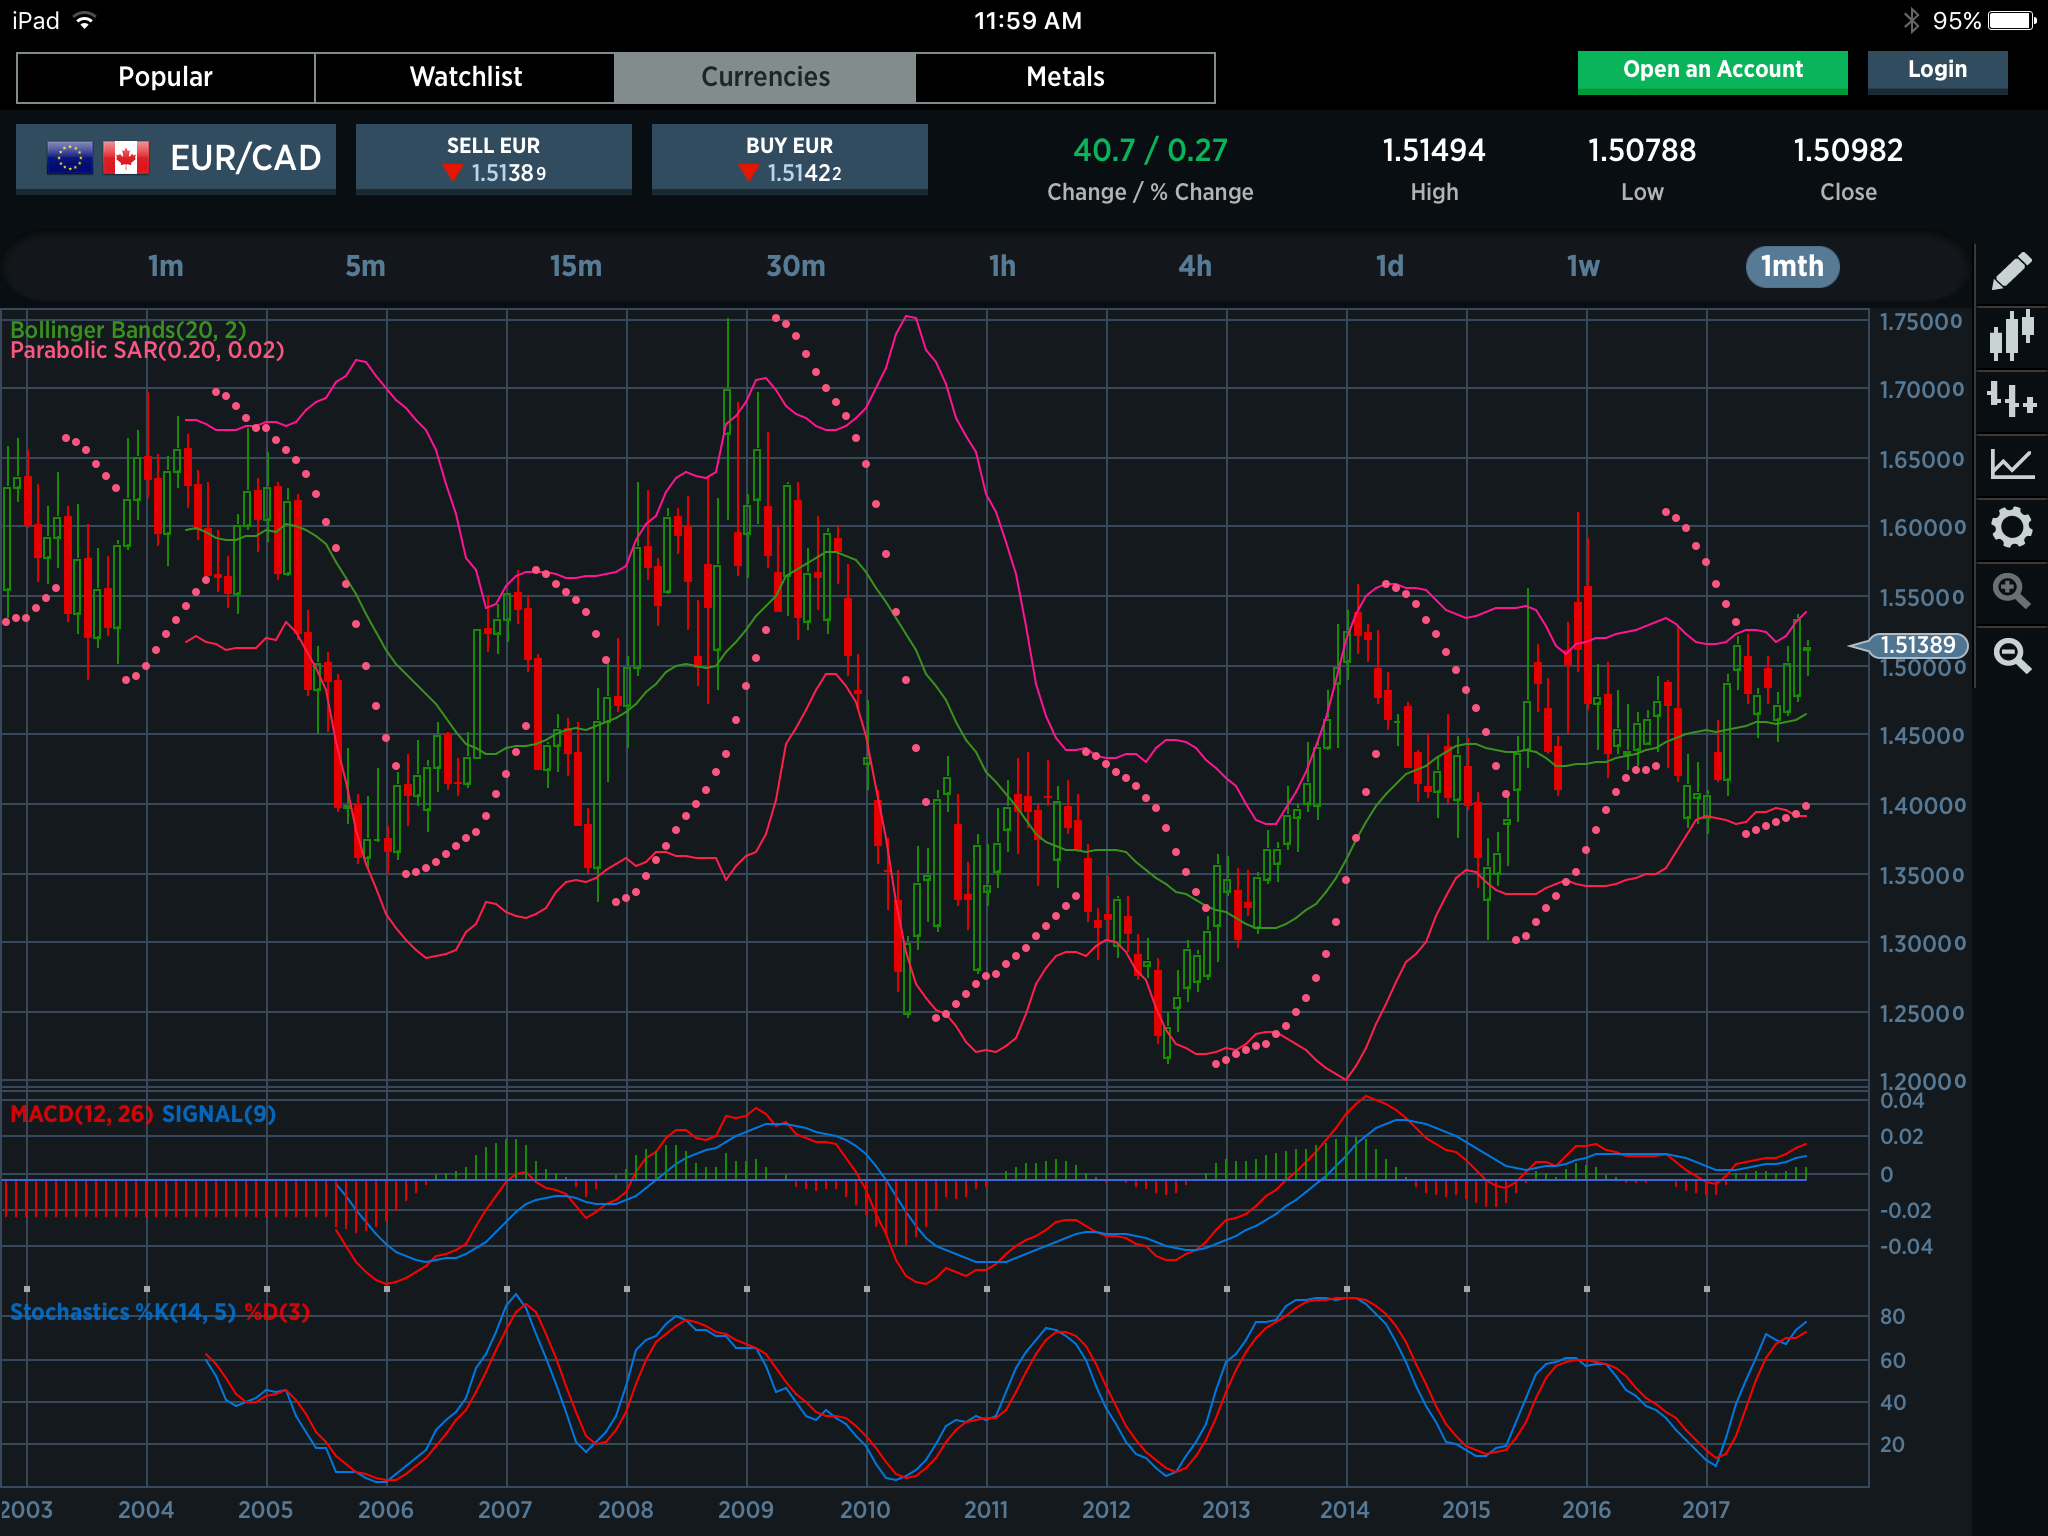Open the Metals tab

pyautogui.click(x=1065, y=77)
